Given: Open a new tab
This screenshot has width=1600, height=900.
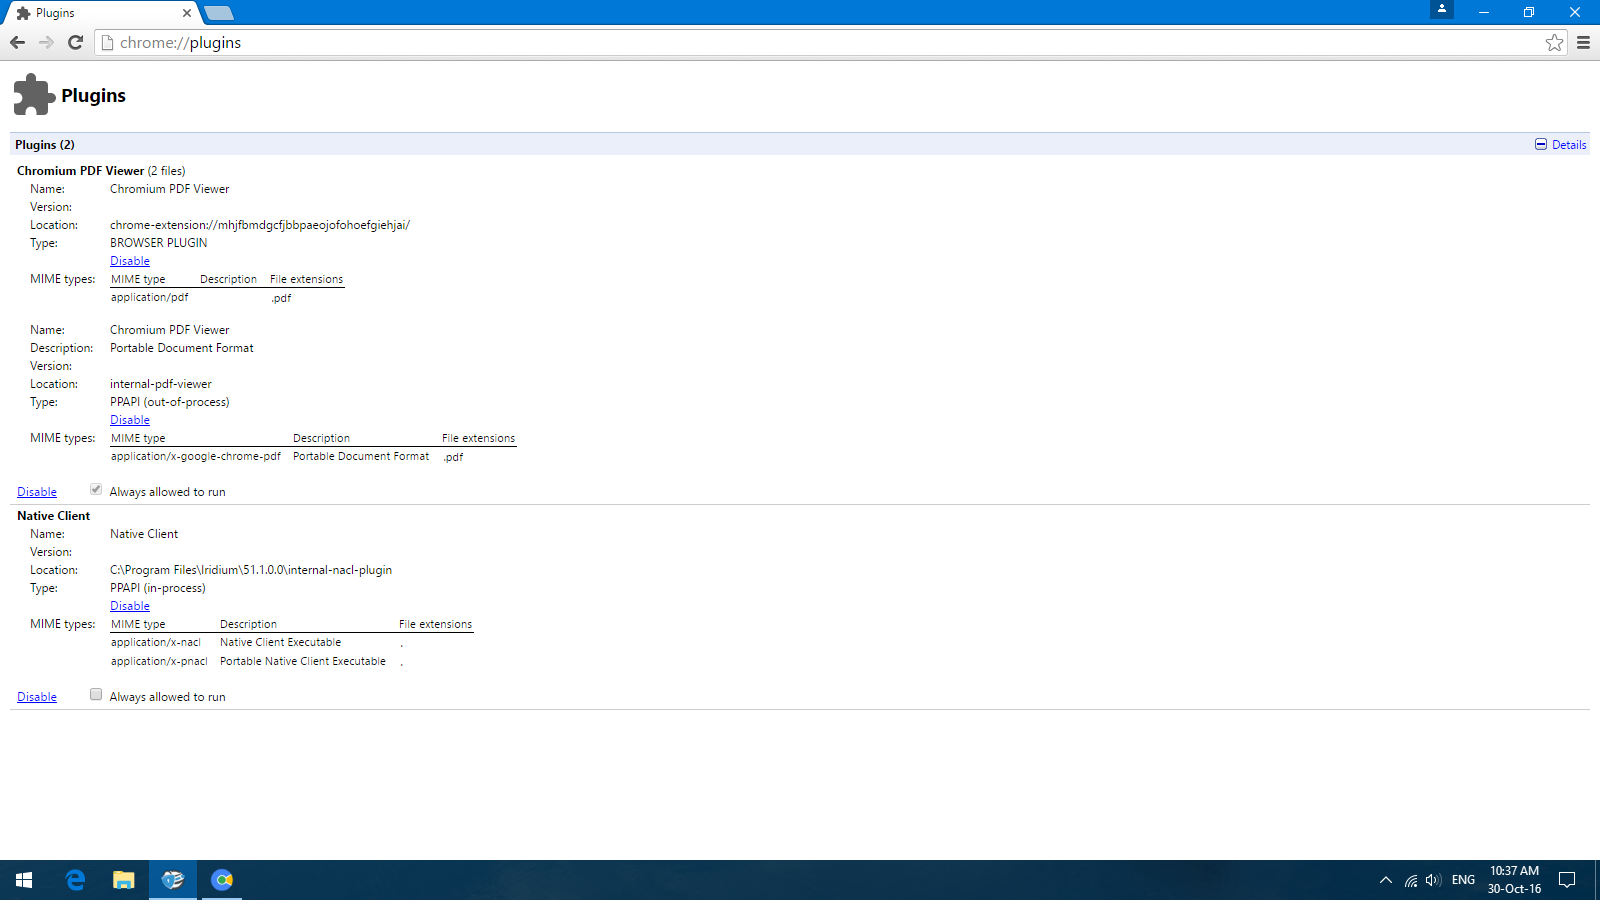Looking at the screenshot, I should click(x=219, y=13).
